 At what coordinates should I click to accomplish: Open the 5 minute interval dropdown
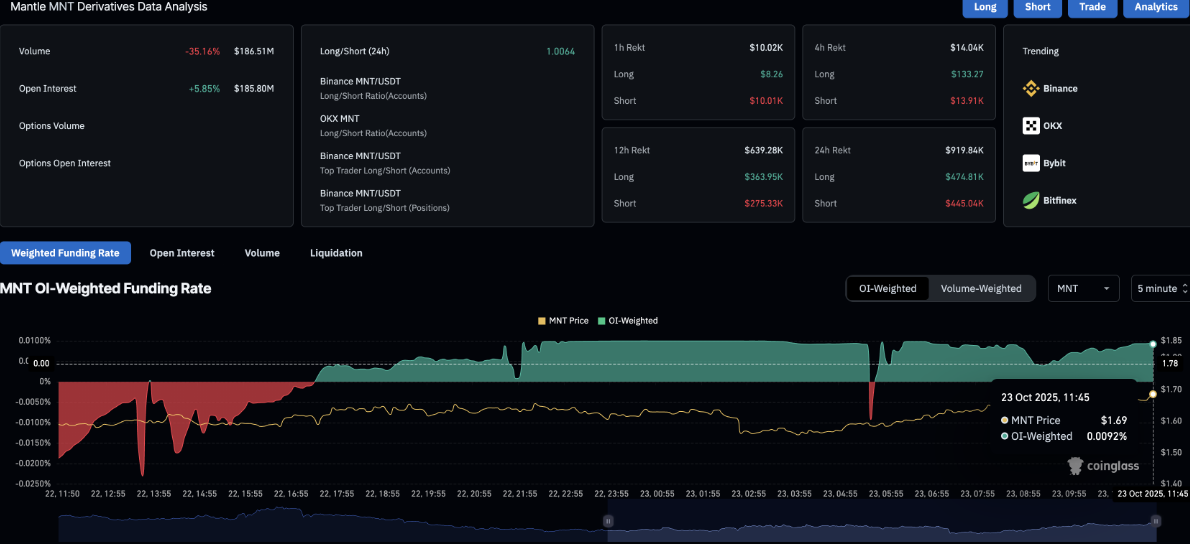(1160, 288)
